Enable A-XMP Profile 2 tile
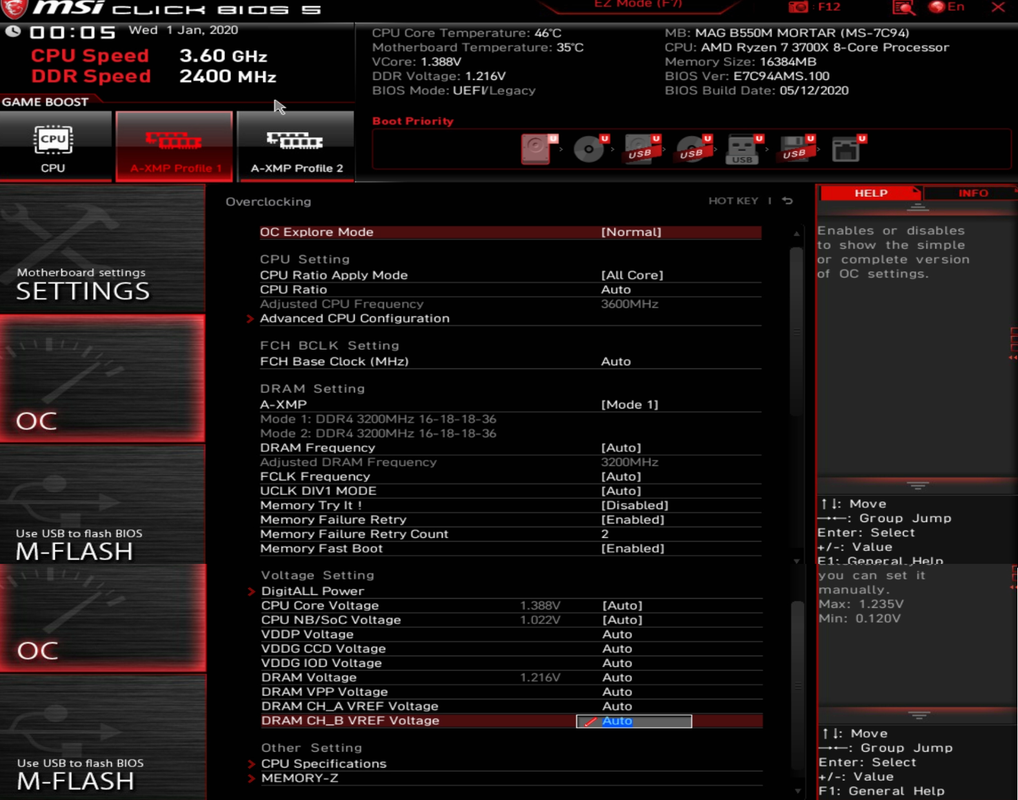Screen dimensions: 1018x800 [x=295, y=145]
